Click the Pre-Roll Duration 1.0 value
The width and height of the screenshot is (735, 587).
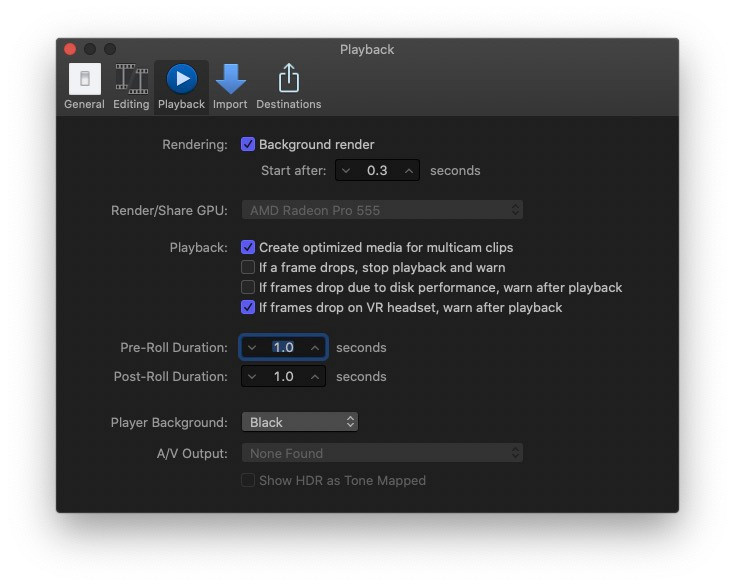(x=284, y=347)
